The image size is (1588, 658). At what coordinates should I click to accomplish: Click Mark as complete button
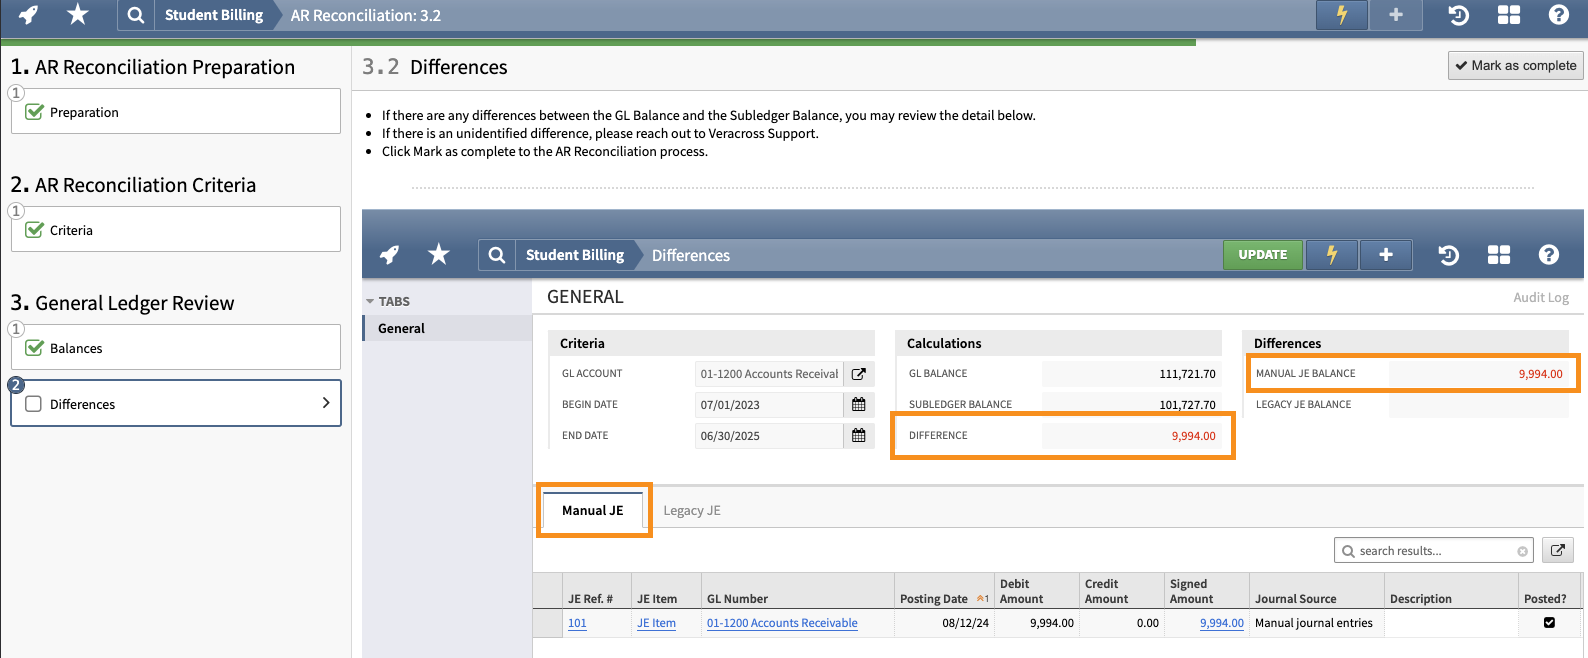[x=1515, y=66]
